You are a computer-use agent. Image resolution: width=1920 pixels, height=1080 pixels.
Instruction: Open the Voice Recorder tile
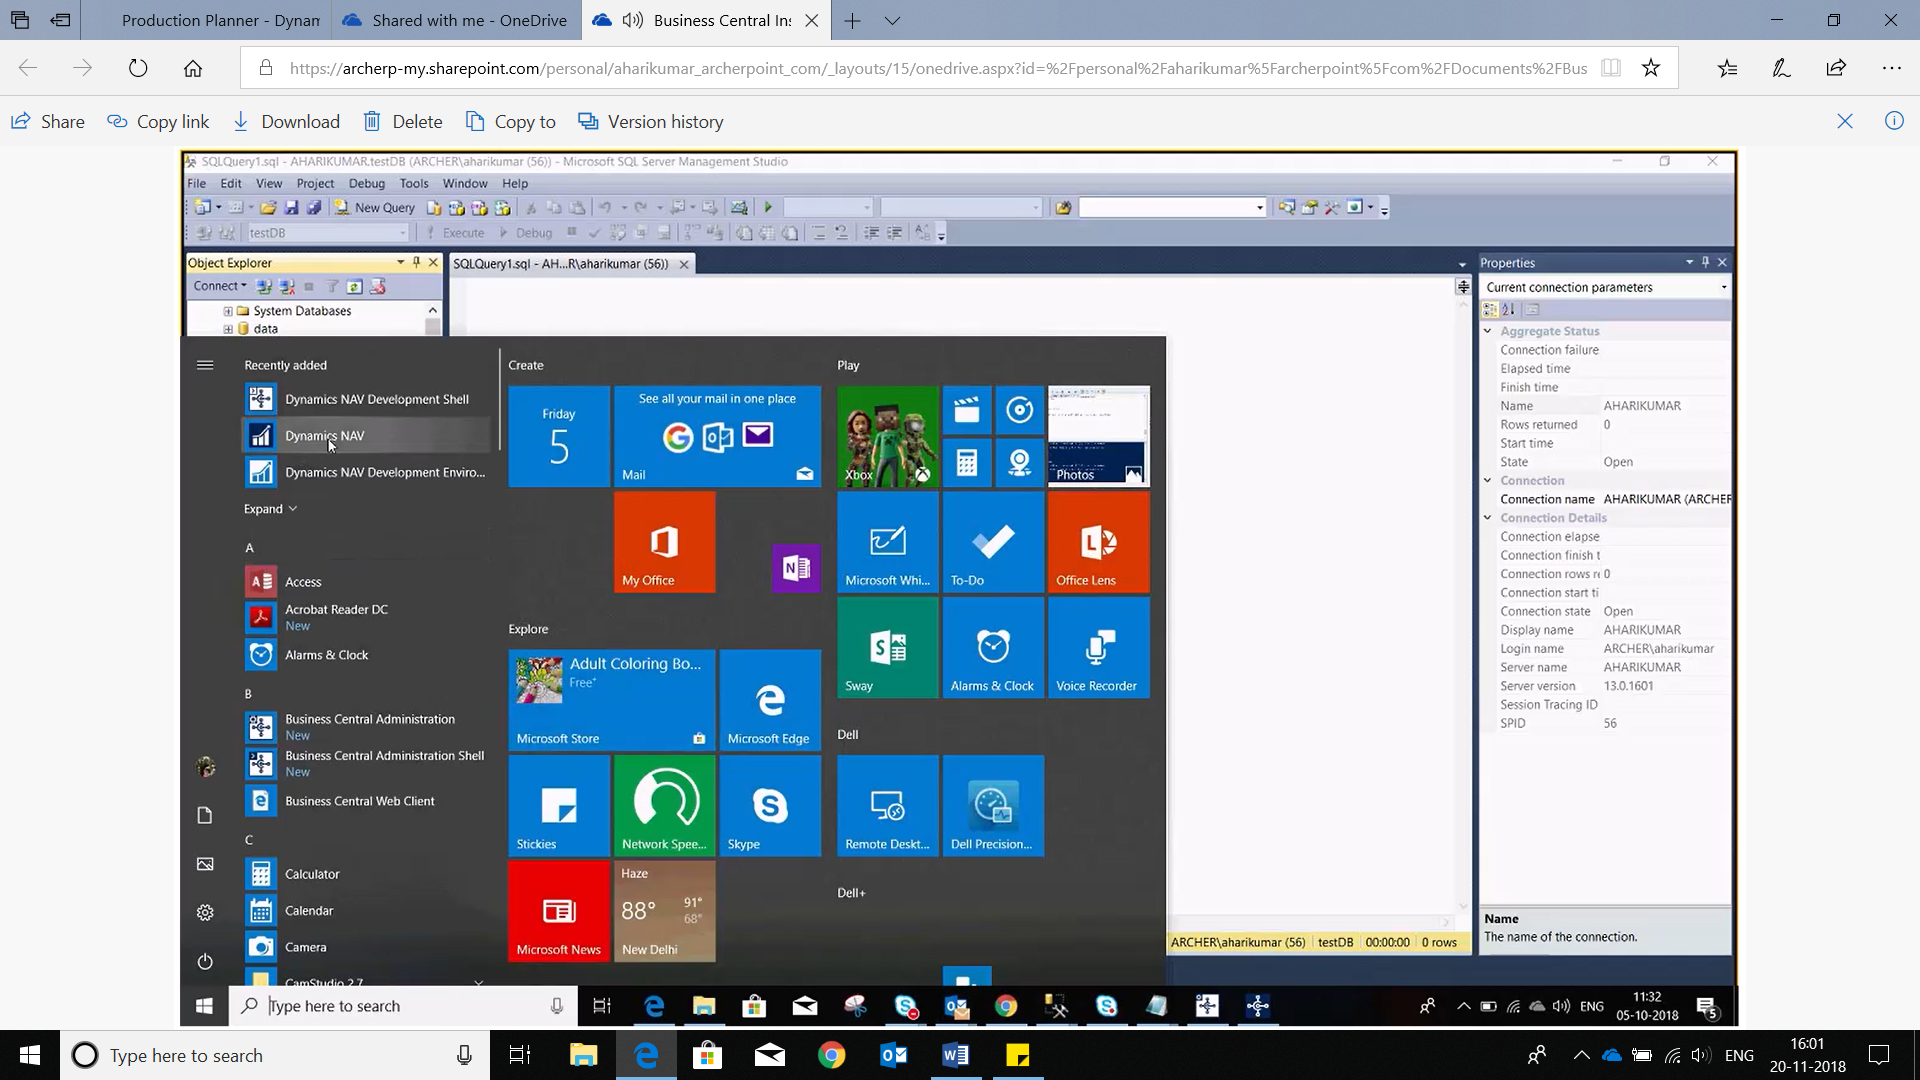[1098, 648]
